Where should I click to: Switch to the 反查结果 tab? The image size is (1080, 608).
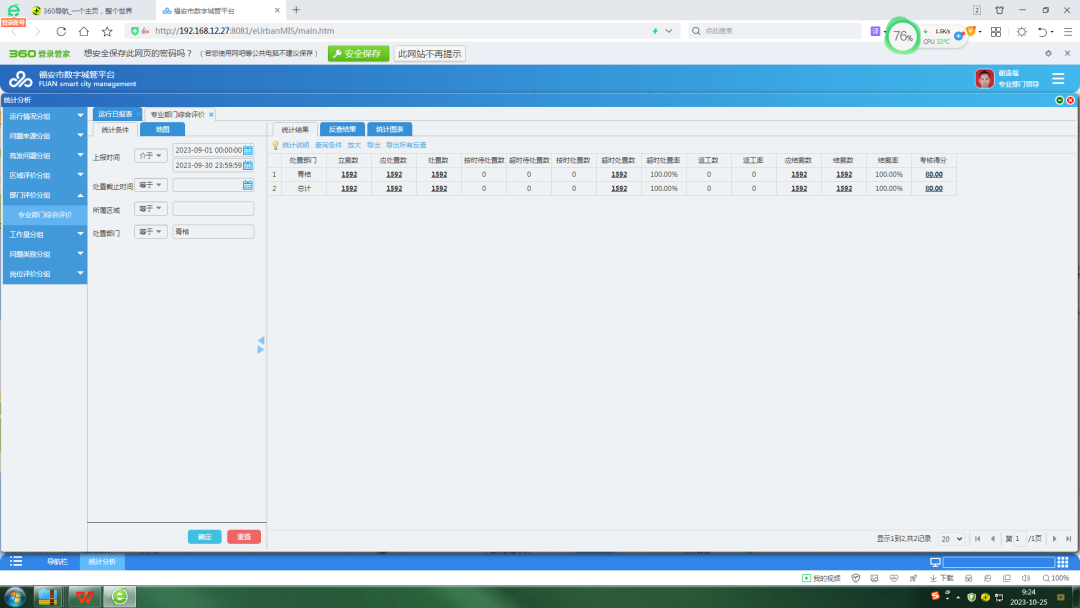coord(342,129)
